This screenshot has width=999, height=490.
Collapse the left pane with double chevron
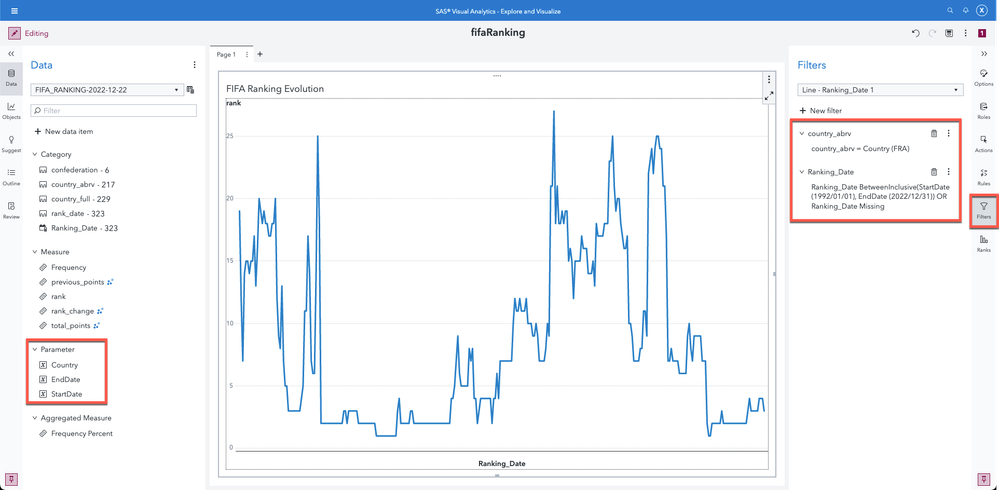11,54
